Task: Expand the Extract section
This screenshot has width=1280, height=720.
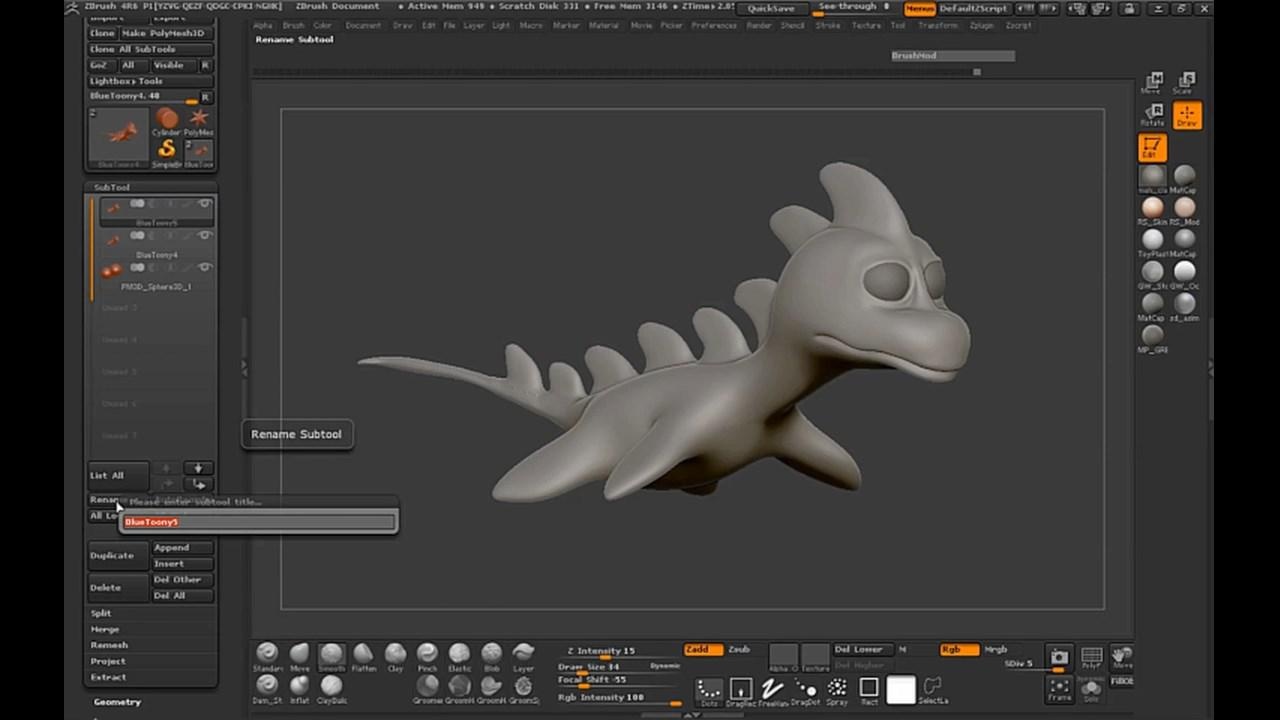Action: click(x=108, y=677)
